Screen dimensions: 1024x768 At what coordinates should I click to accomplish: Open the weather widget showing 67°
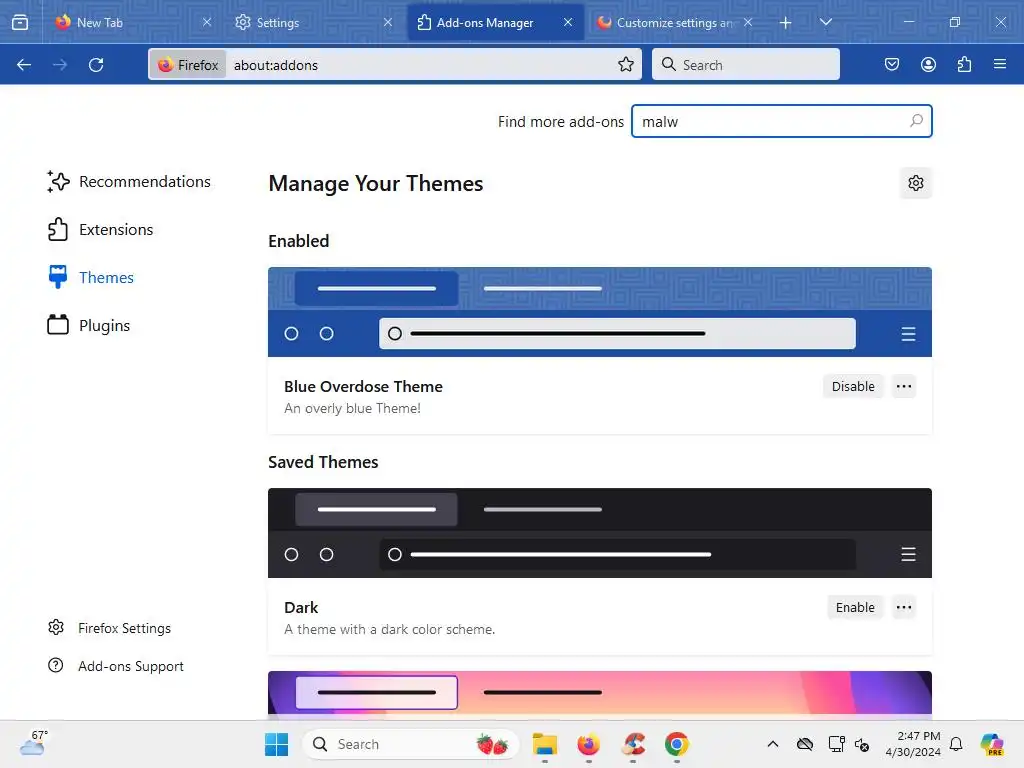34,743
